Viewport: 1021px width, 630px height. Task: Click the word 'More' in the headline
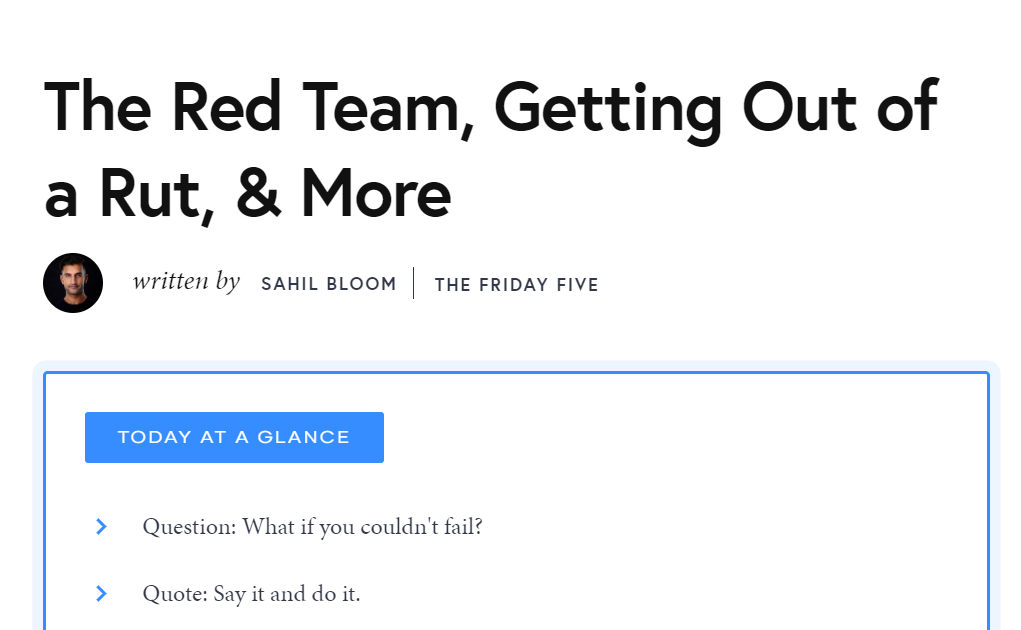(376, 193)
